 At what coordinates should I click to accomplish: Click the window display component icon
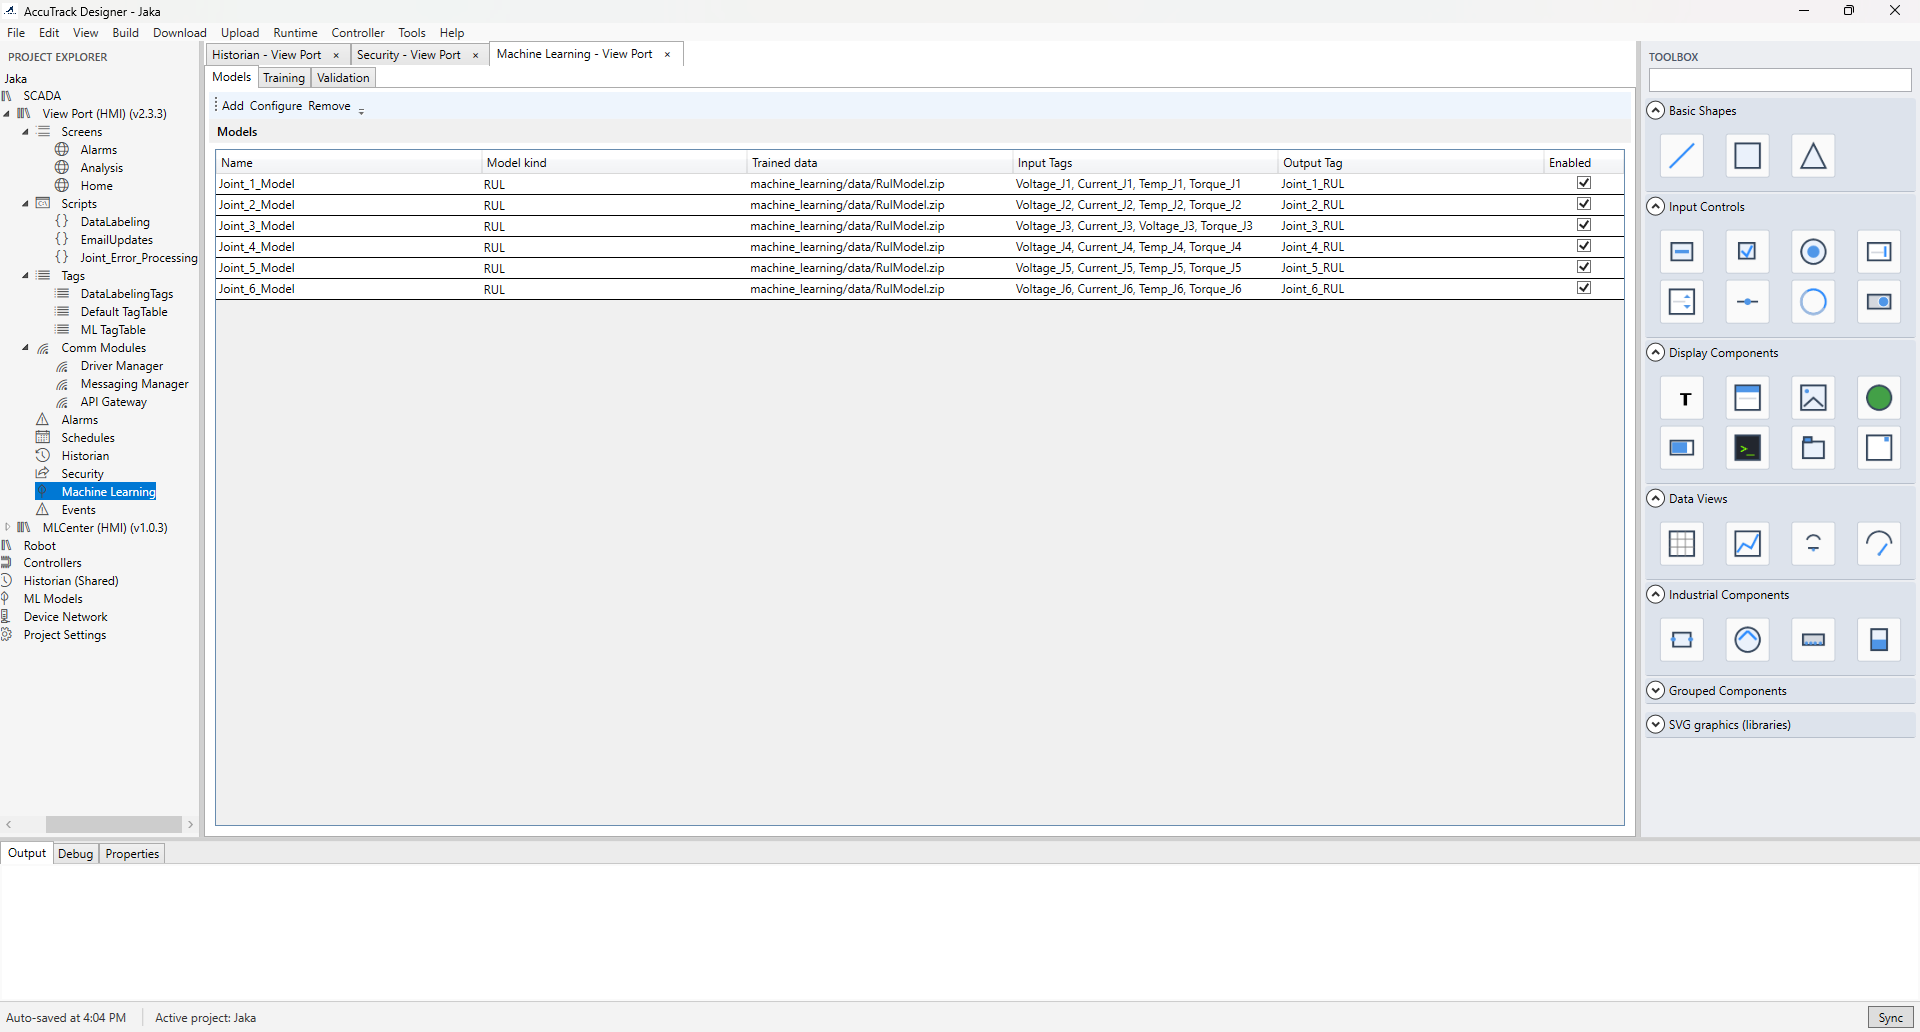(x=1747, y=398)
